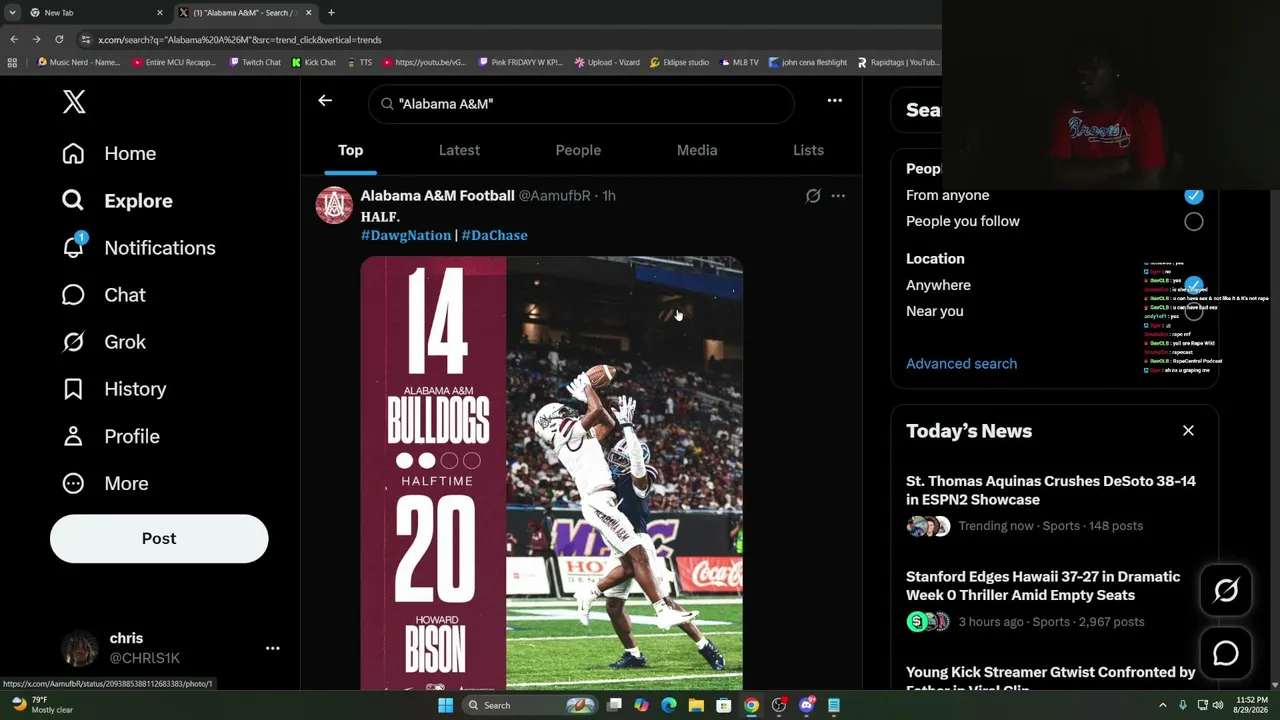
Task: Open account options next to chris
Action: tap(272, 648)
